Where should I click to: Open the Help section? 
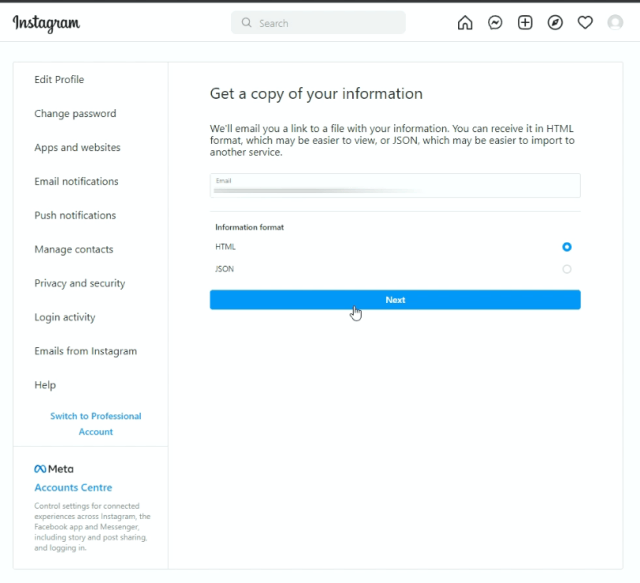[45, 385]
